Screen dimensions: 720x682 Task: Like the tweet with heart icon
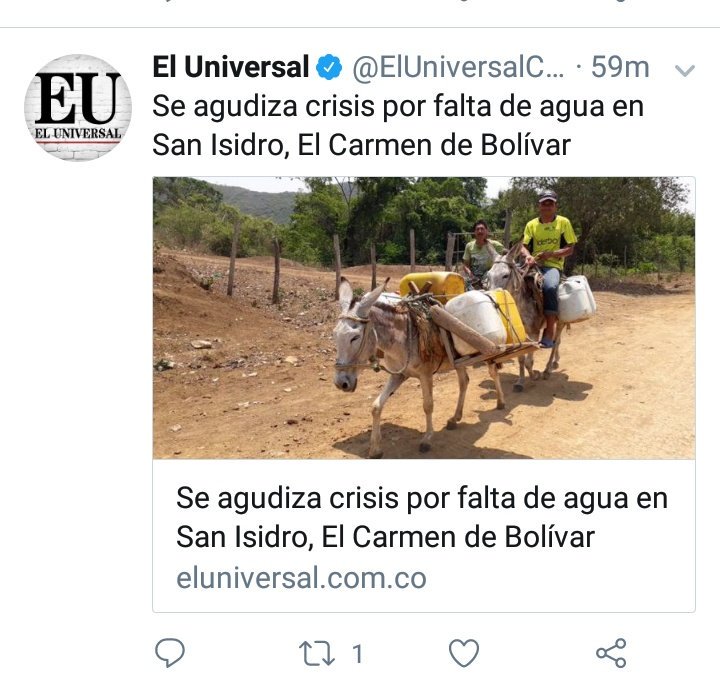[464, 653]
